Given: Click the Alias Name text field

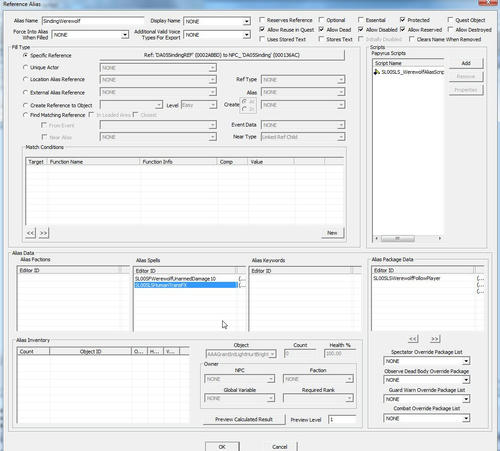Looking at the screenshot, I should pos(93,21).
